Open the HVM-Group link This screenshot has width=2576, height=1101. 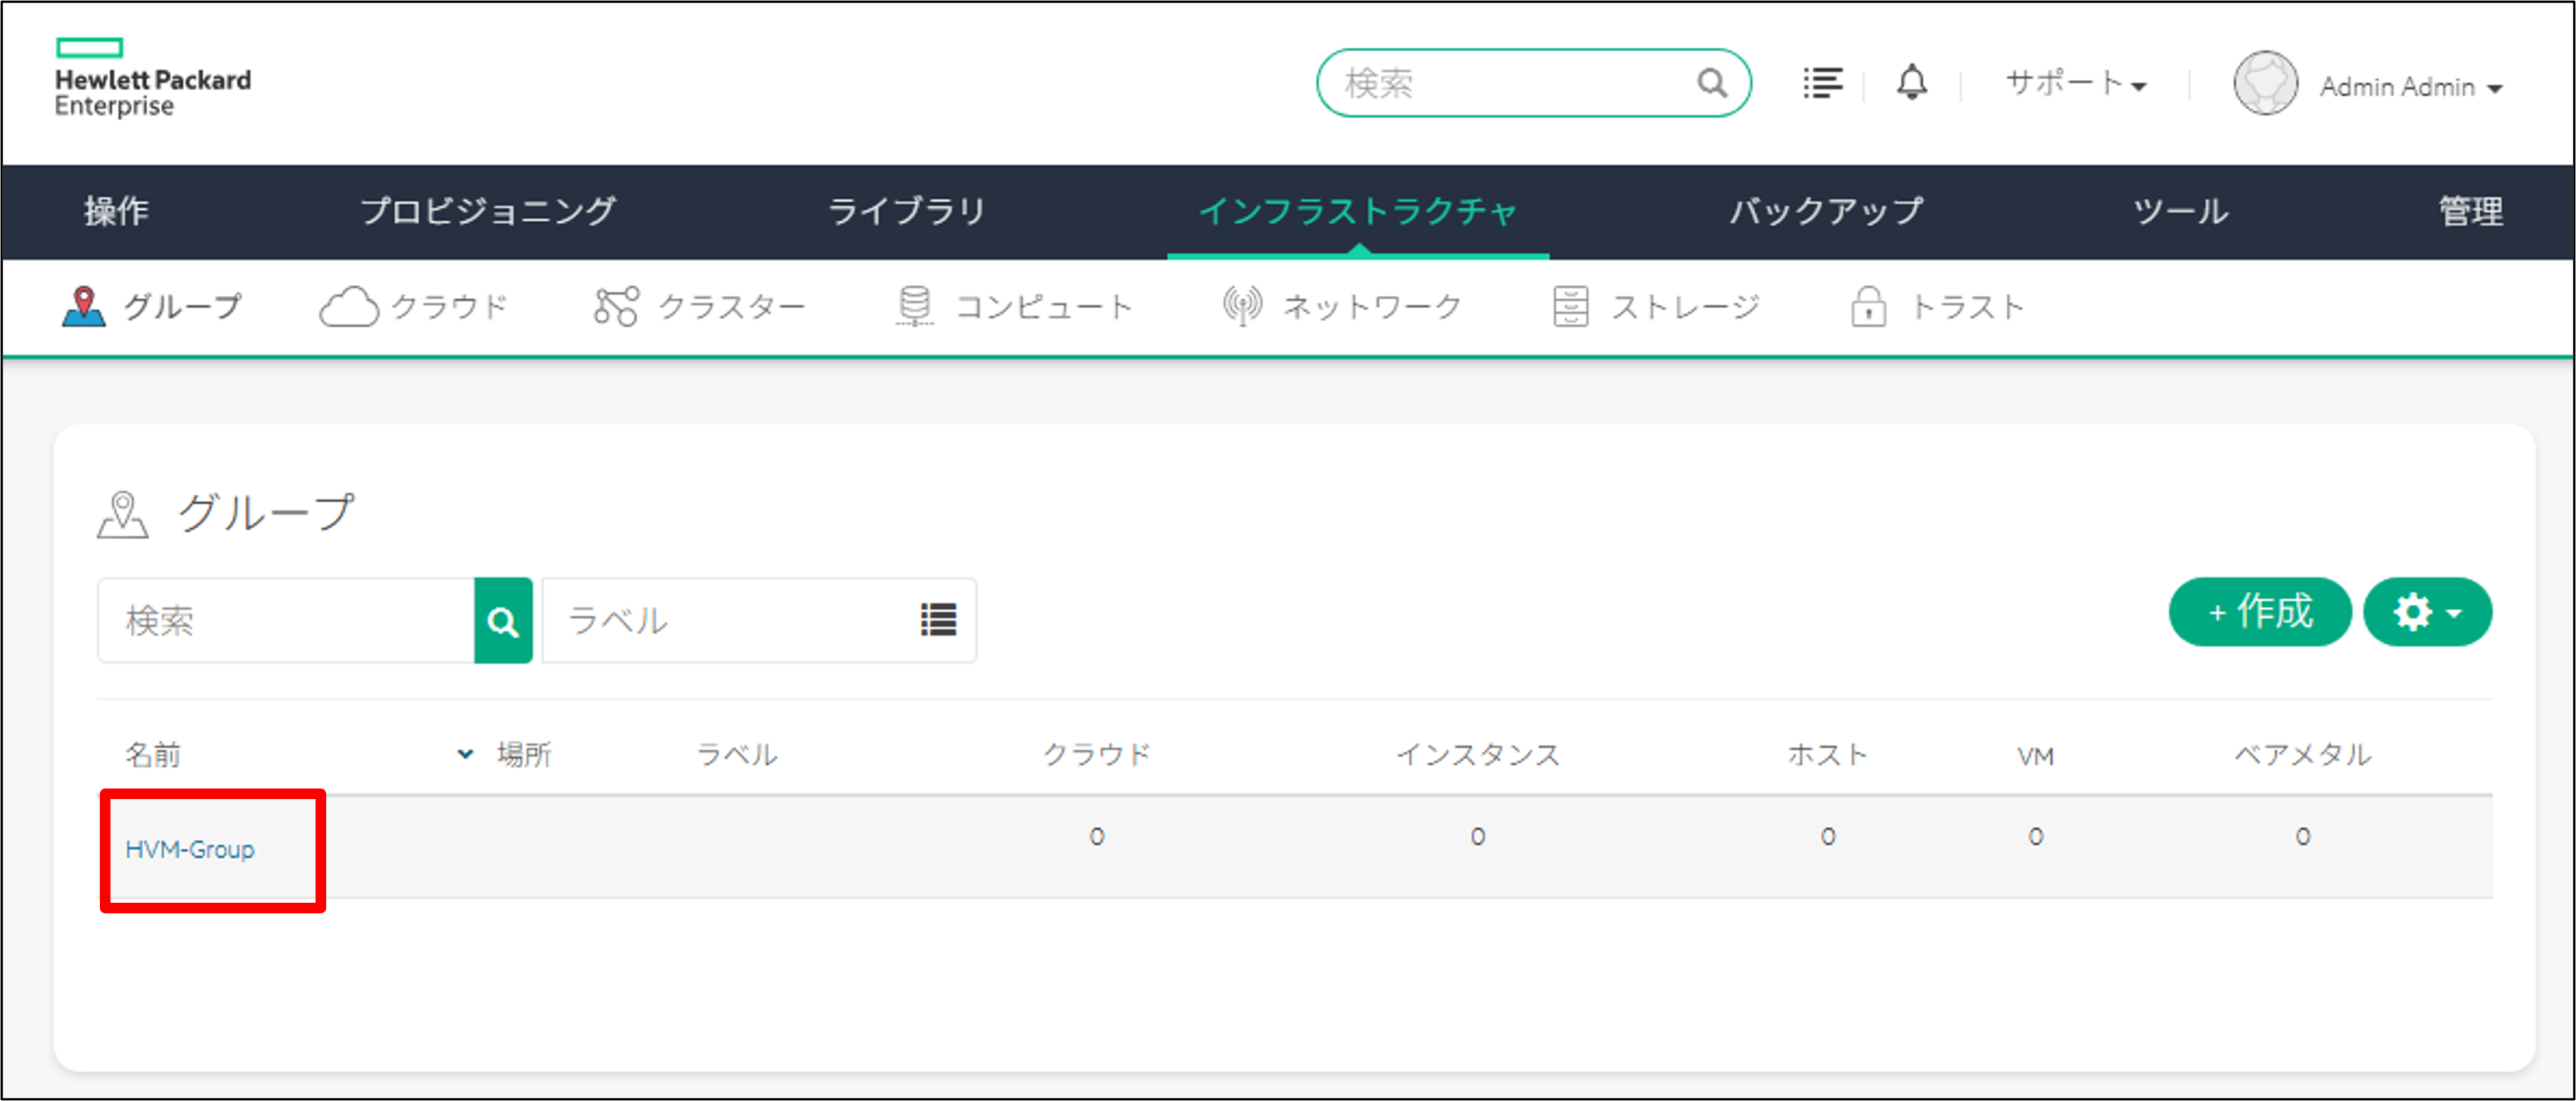coord(190,849)
